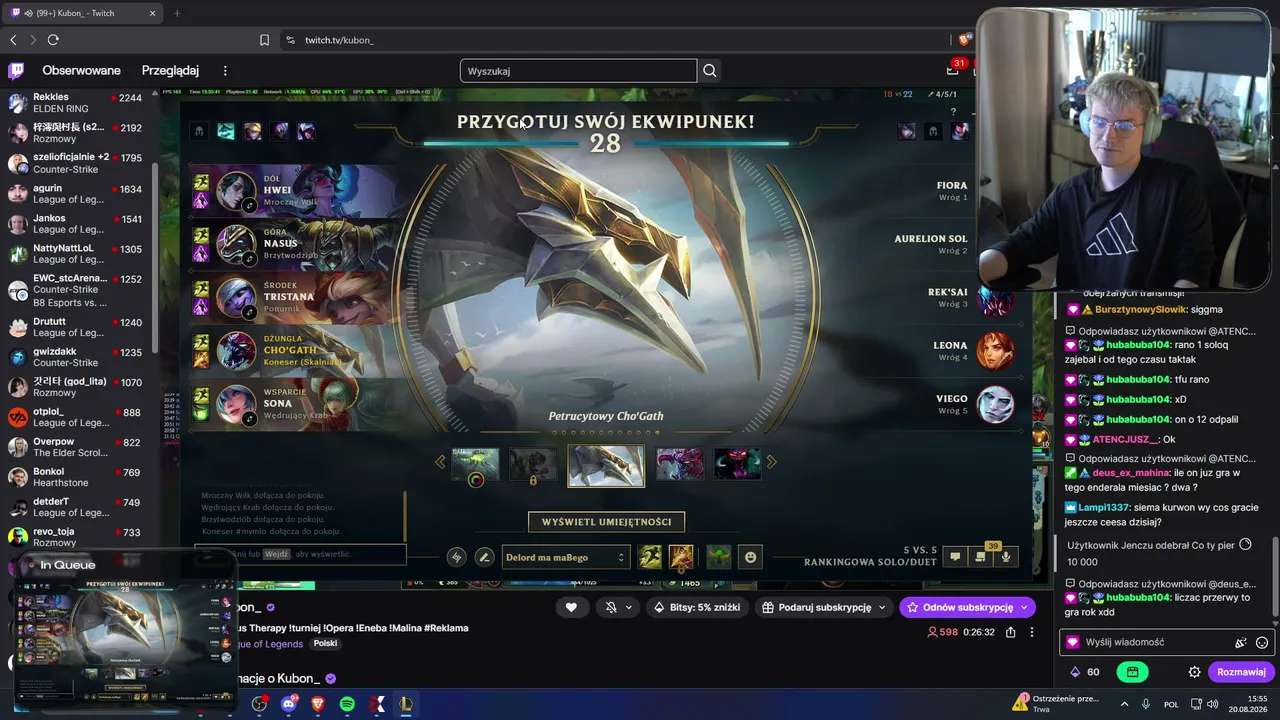Open Brave browser from the taskbar
Screen dimensions: 1280x720
click(x=318, y=704)
